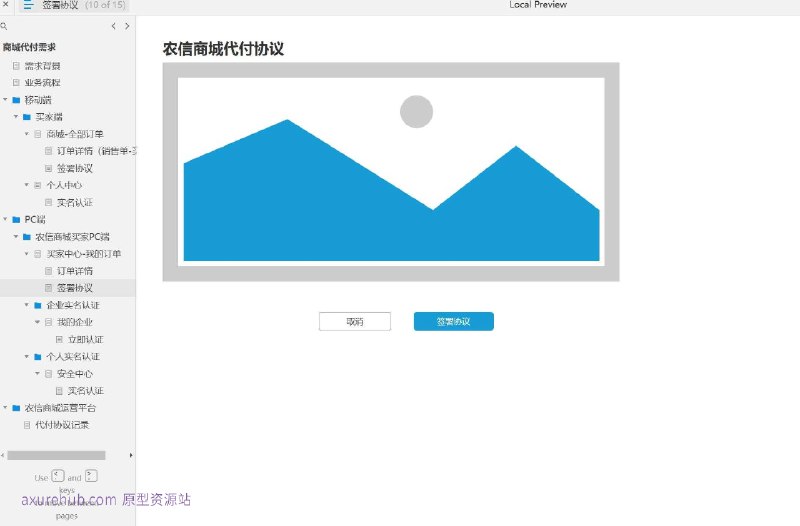Image resolution: width=800 pixels, height=526 pixels.
Task: Select the 农信商城运营平台 folder
Action: [60, 408]
